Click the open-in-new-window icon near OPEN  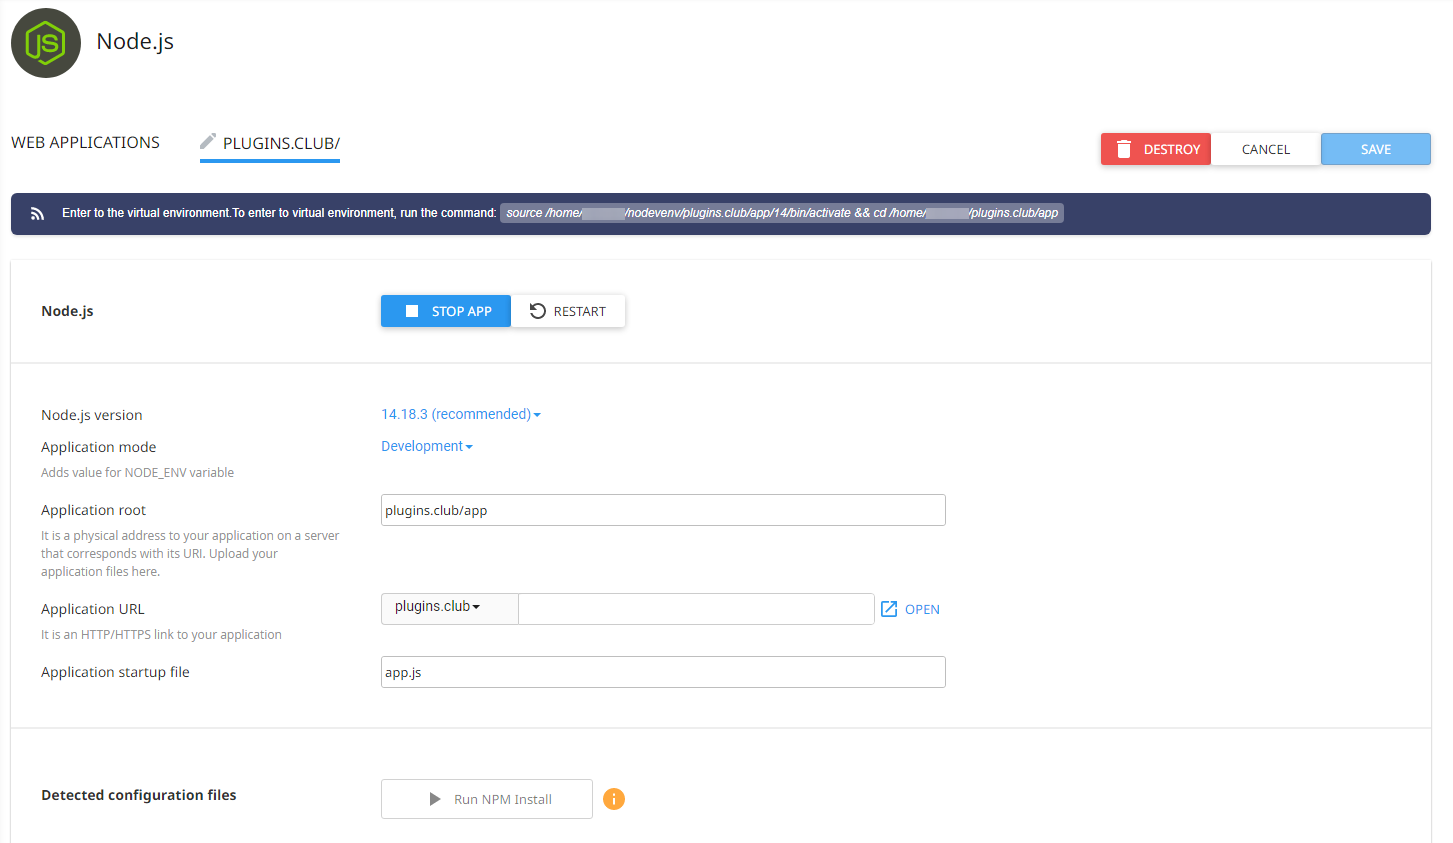889,609
